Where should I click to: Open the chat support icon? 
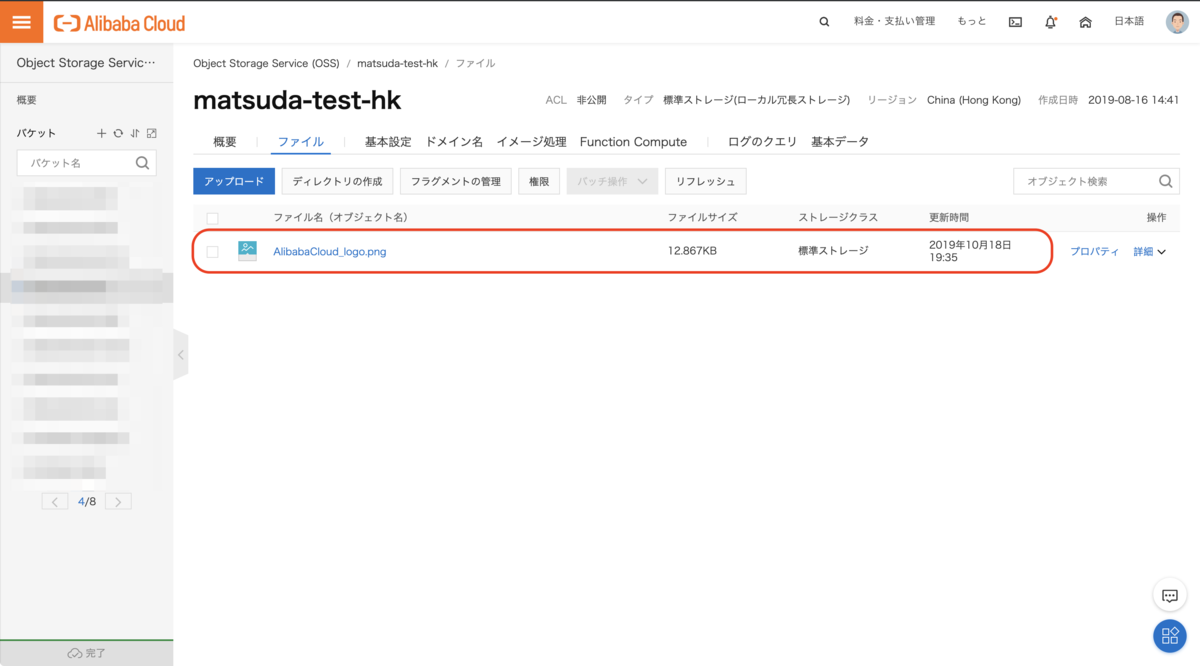point(1169,596)
